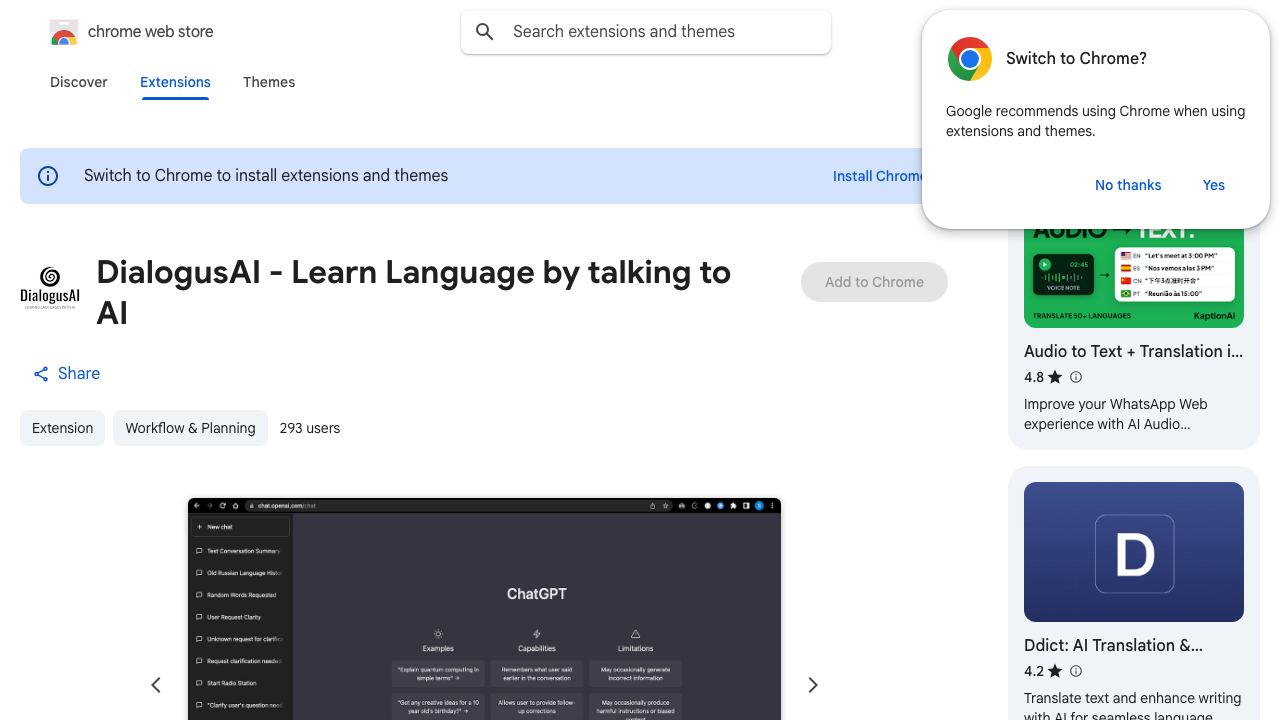Viewport: 1280px width, 720px height.
Task: Click Improve your WhatsApp Web description
Action: pos(1116,414)
